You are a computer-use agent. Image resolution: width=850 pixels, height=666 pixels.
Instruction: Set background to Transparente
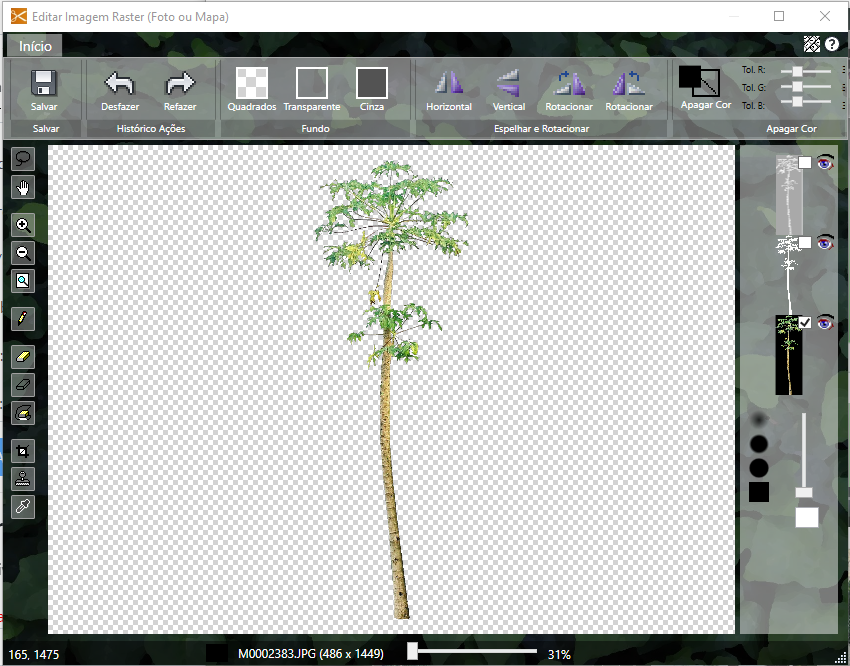pos(311,90)
